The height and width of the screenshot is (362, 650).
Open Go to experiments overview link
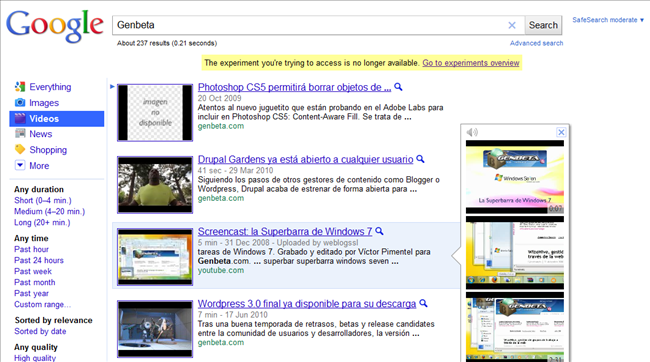pyautogui.click(x=471, y=63)
